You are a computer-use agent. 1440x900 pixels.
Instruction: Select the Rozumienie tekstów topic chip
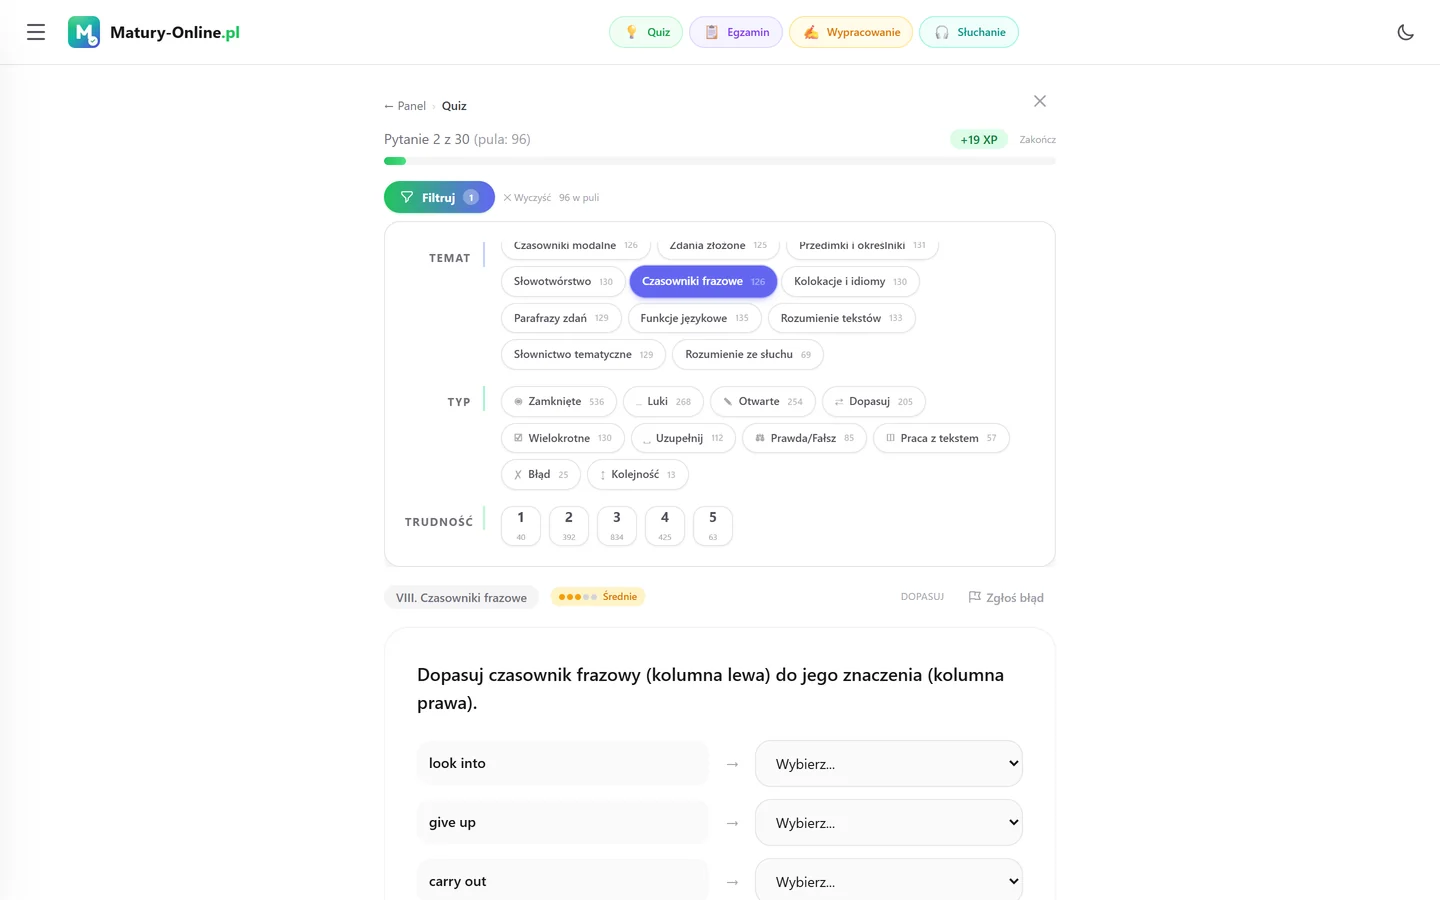pyautogui.click(x=841, y=318)
